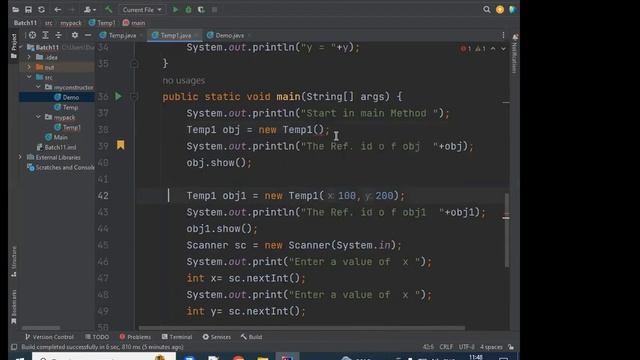Navigate back with the left arrow

point(58,9)
